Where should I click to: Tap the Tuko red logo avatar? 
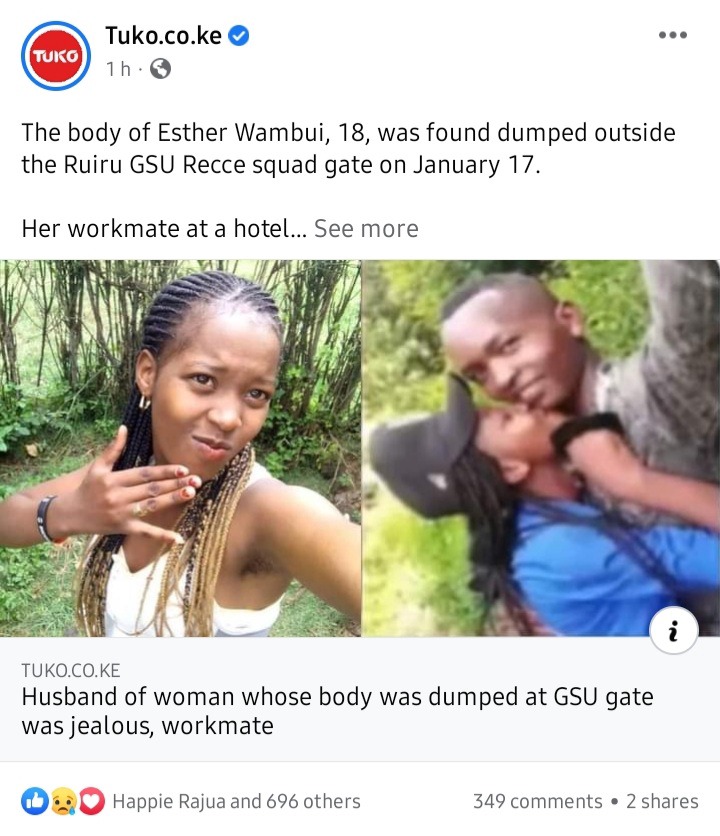(x=56, y=55)
